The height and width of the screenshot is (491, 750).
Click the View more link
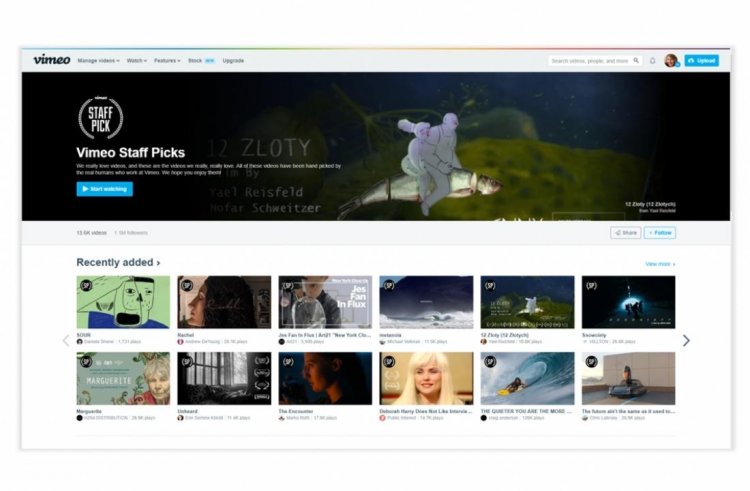(660, 264)
